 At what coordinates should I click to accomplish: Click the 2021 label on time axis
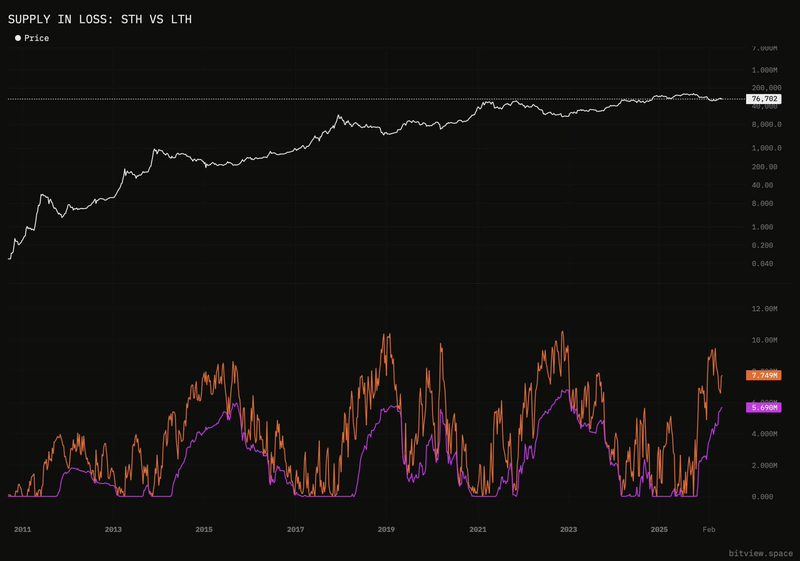[478, 529]
